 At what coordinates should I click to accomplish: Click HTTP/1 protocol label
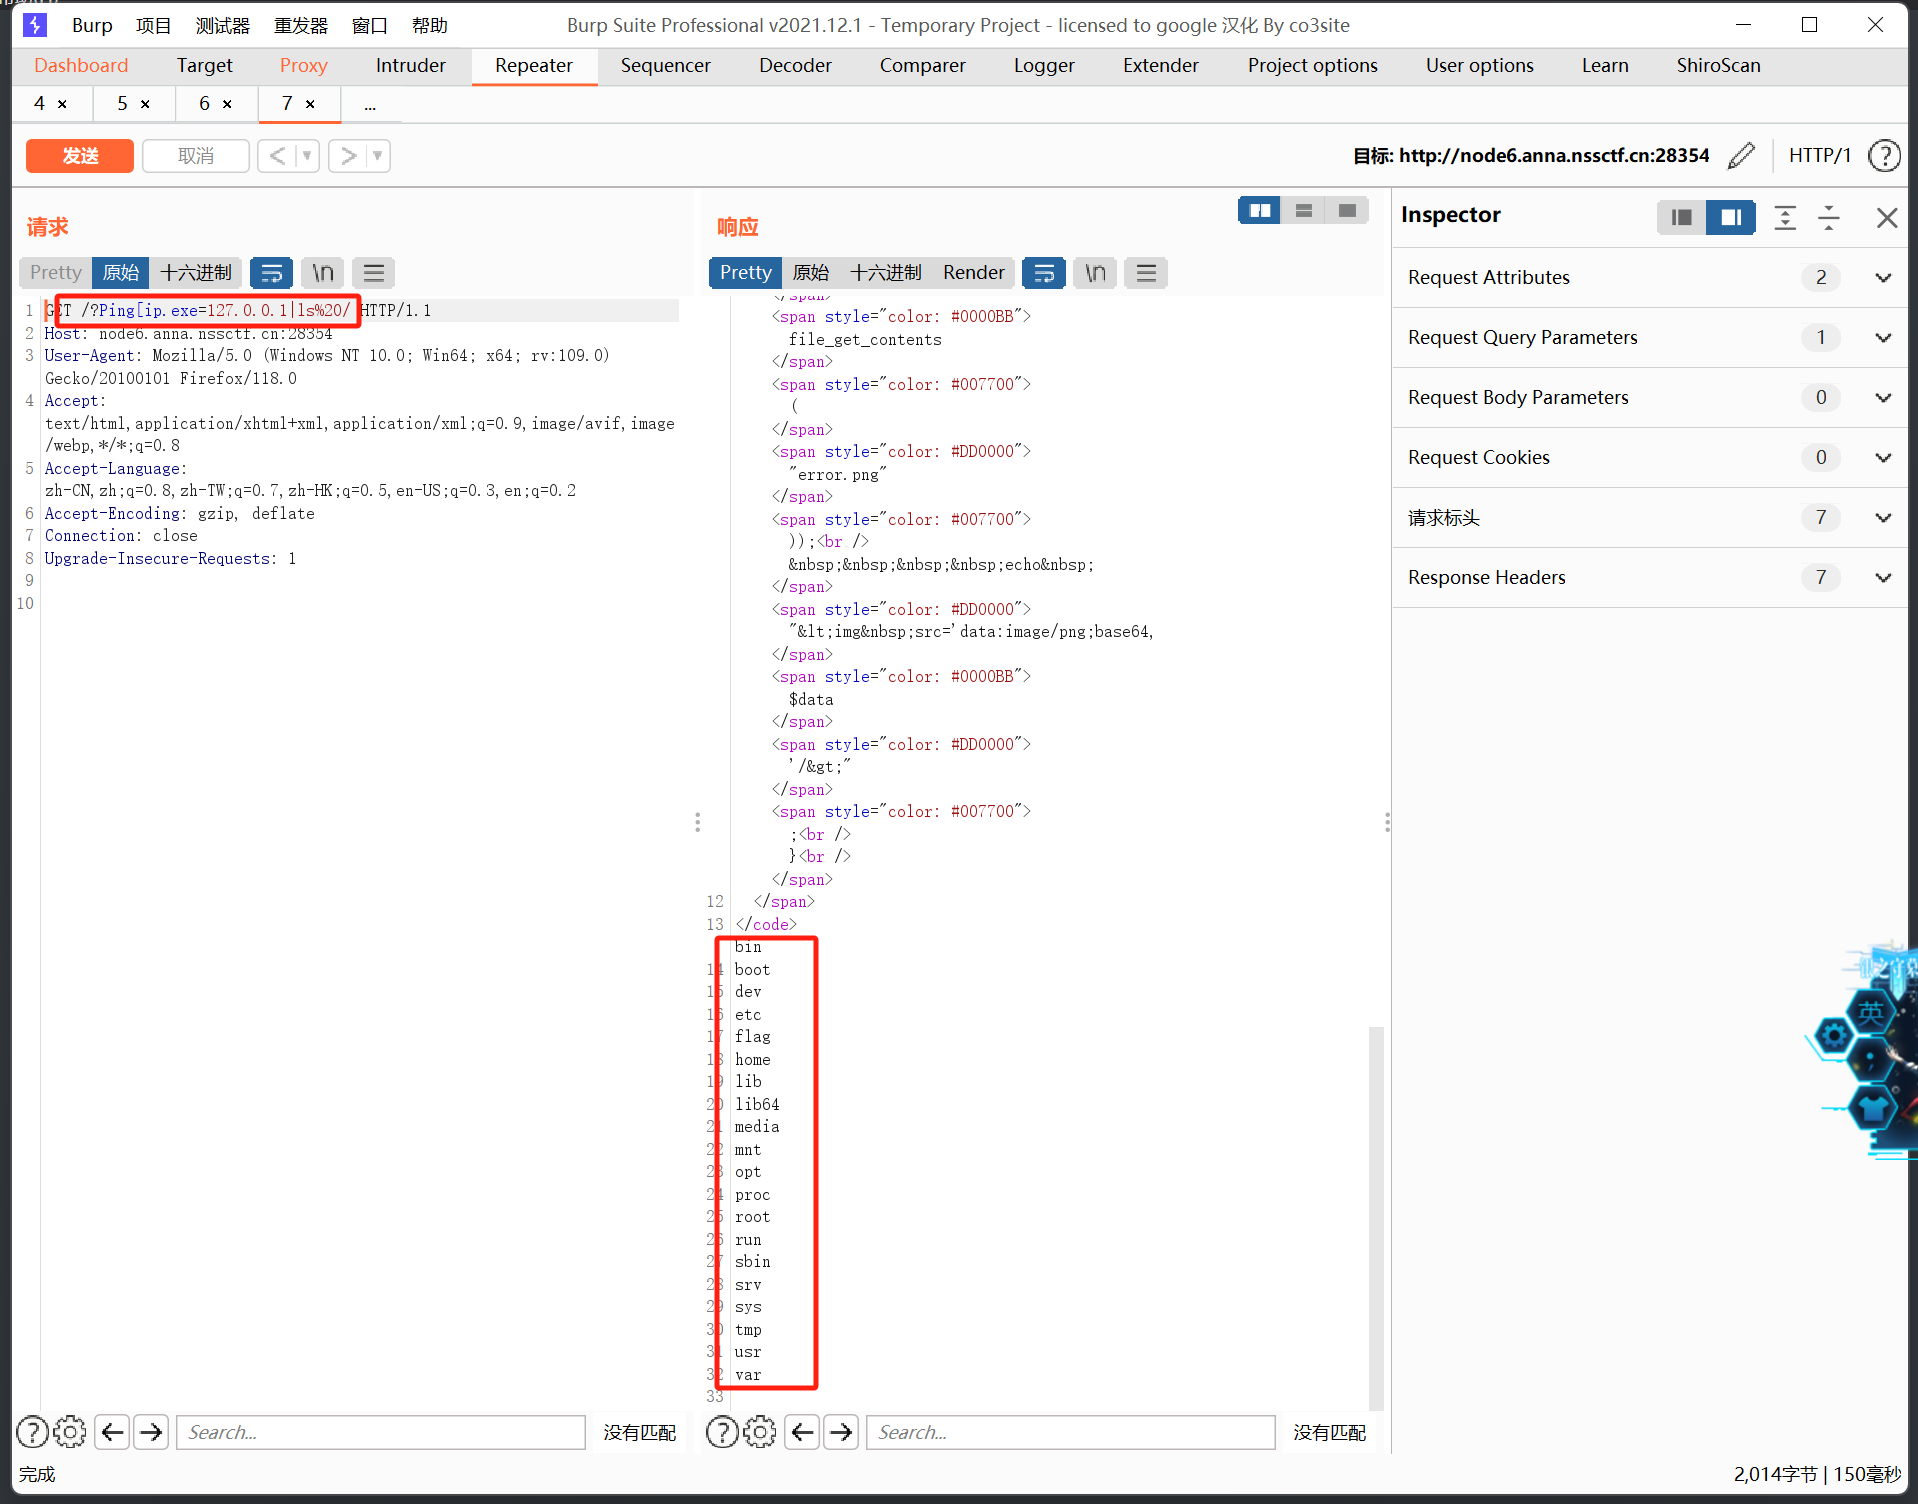pos(1819,155)
